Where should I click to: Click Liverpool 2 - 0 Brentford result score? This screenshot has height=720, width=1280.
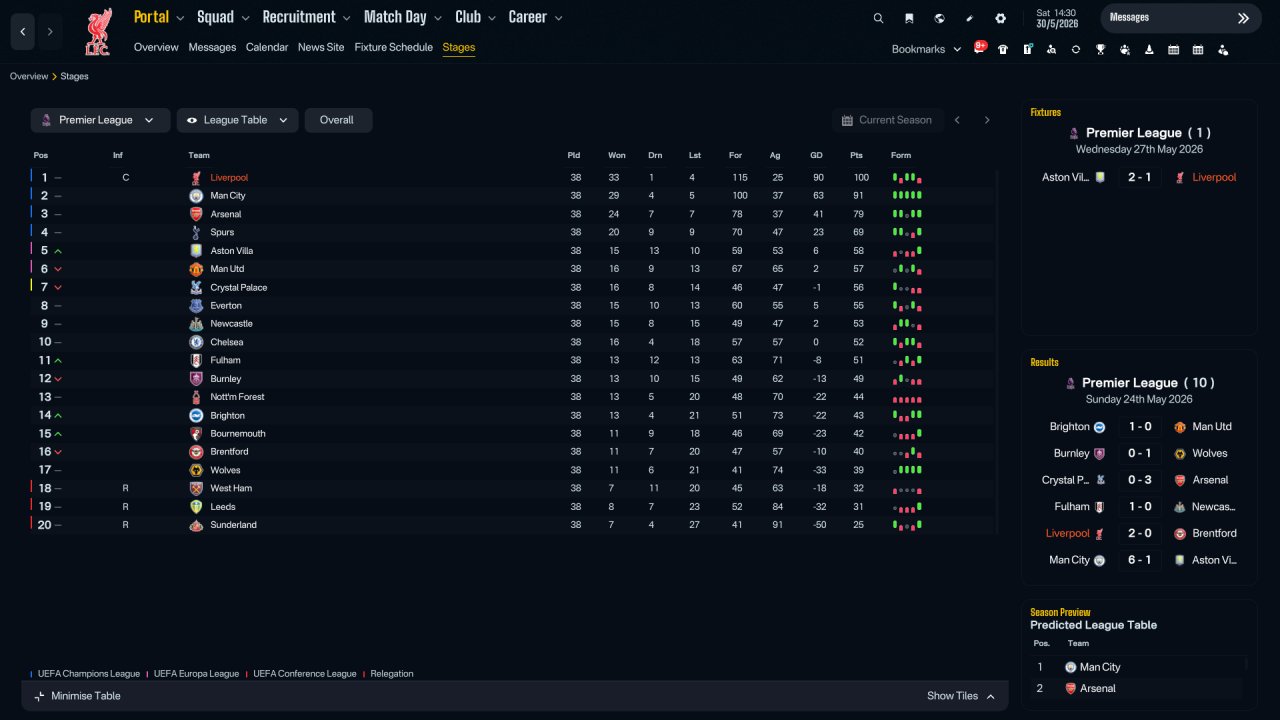(x=1140, y=534)
